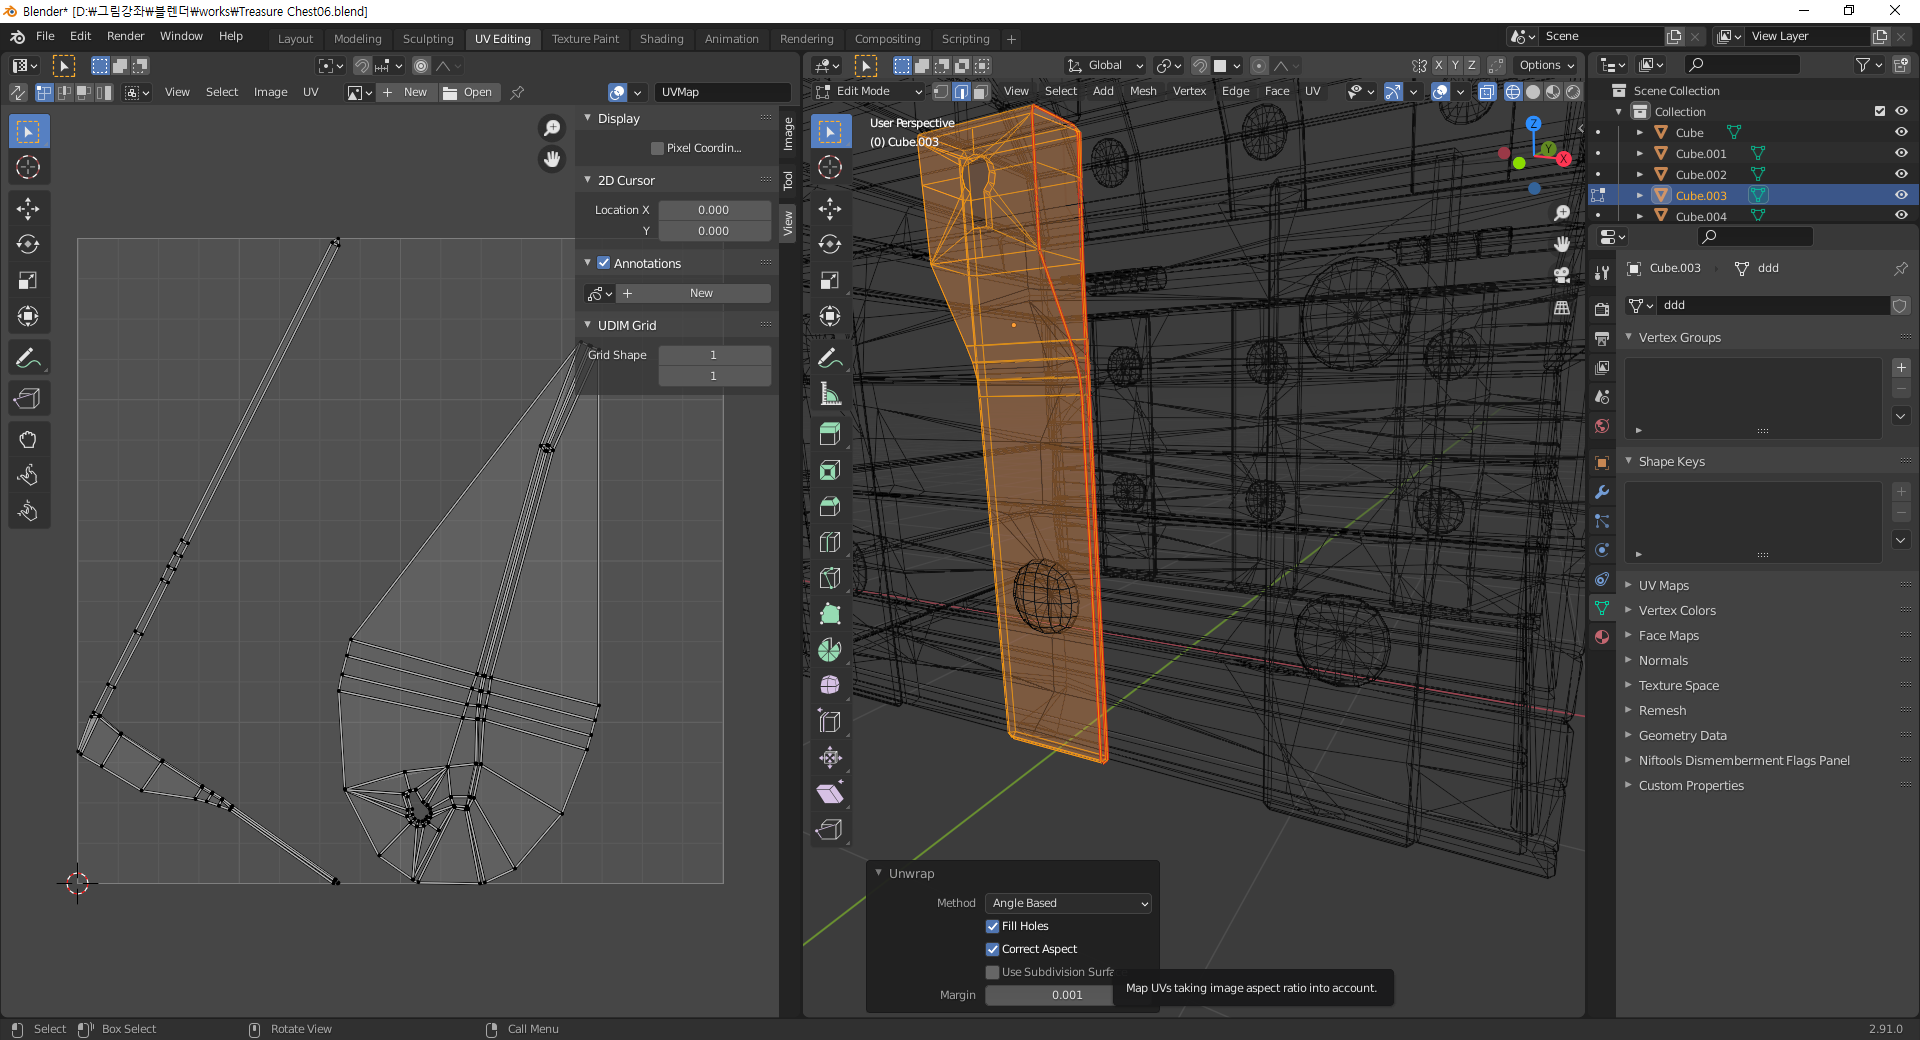
Task: Select the Rotate tool in UV editor toolbar
Action: (28, 244)
